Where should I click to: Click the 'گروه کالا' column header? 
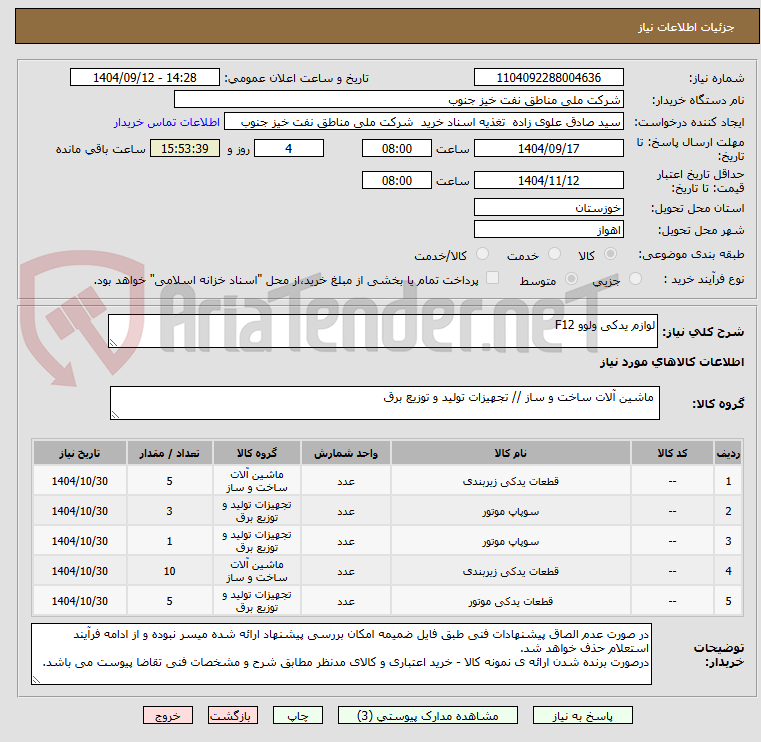pyautogui.click(x=257, y=453)
